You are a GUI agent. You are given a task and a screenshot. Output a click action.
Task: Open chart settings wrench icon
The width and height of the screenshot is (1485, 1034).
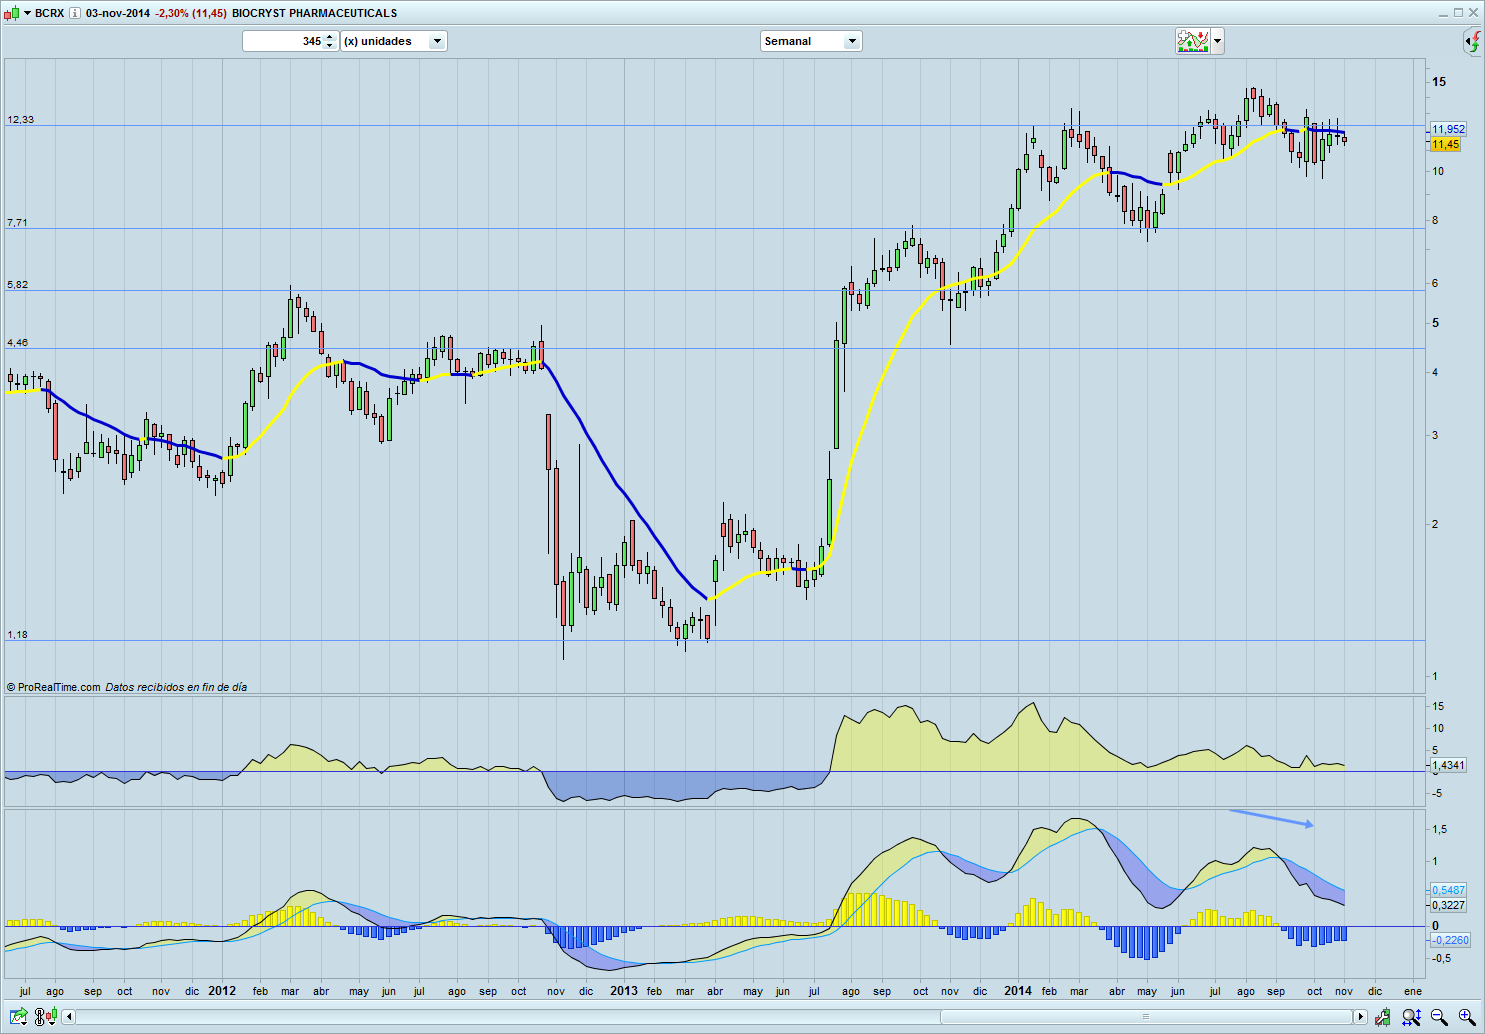point(1382,1017)
